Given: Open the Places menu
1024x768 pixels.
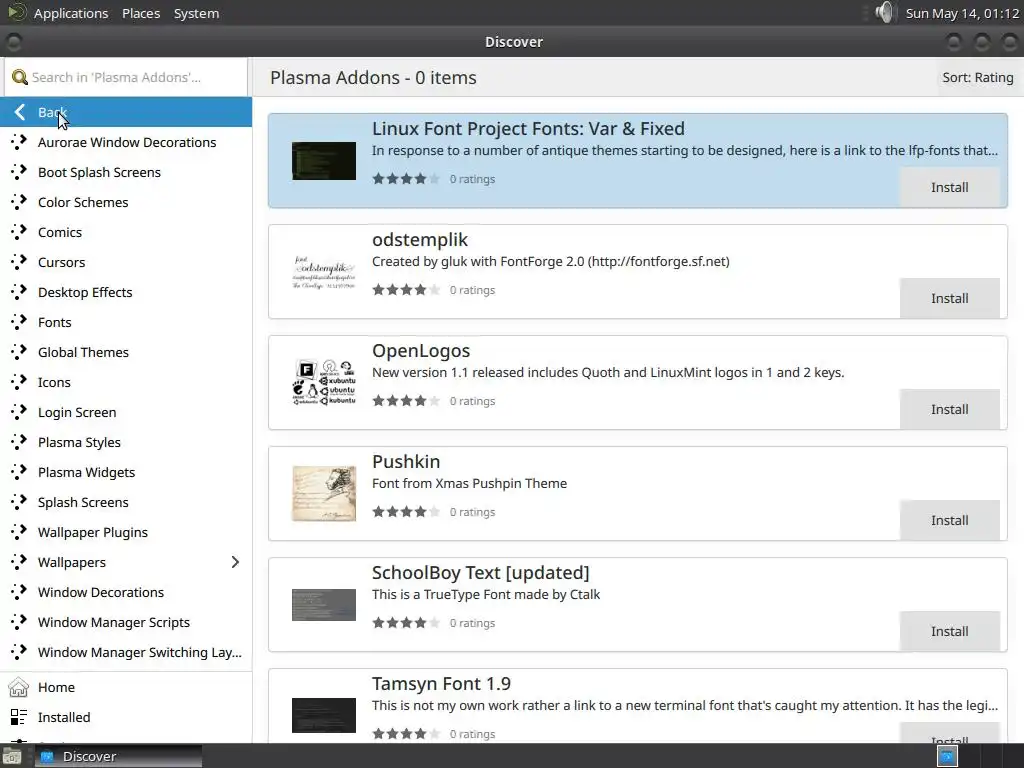Looking at the screenshot, I should coord(141,13).
